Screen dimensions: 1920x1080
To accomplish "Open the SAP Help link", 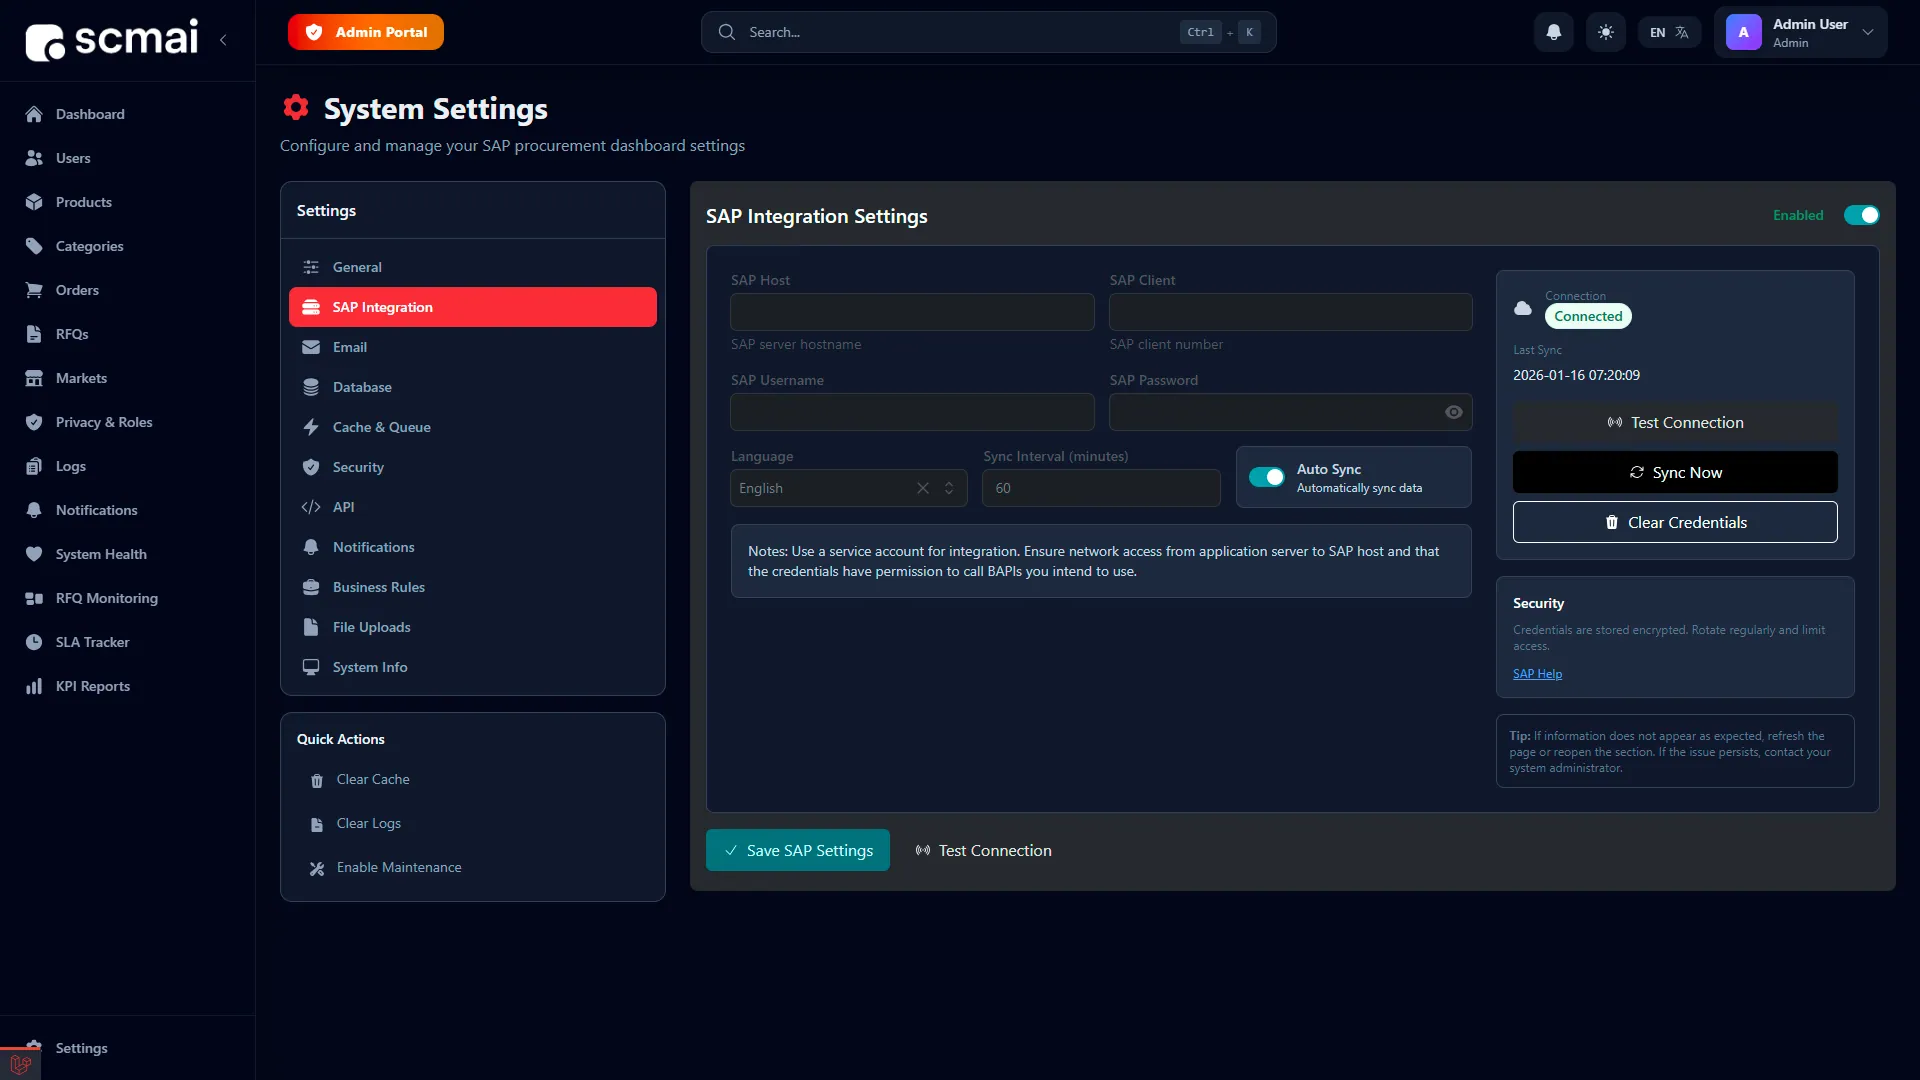I will click(1537, 674).
